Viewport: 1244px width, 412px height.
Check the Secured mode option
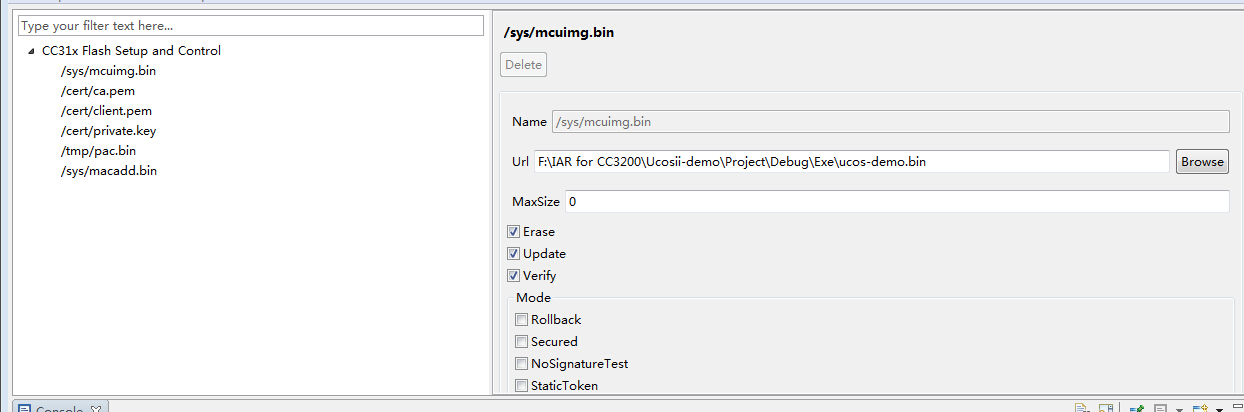(x=522, y=342)
